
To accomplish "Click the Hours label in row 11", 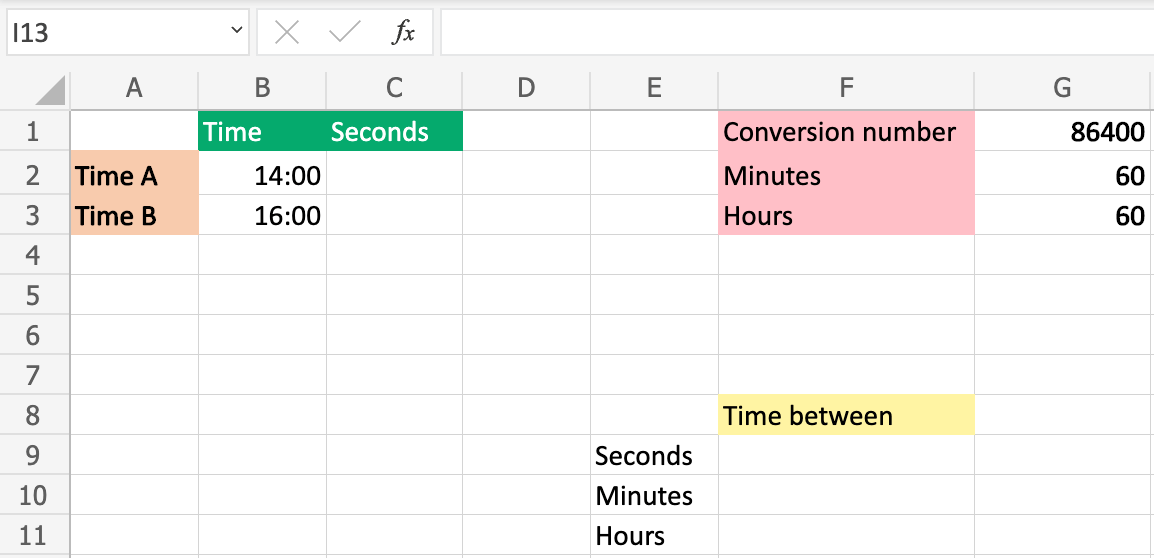I will click(x=654, y=536).
